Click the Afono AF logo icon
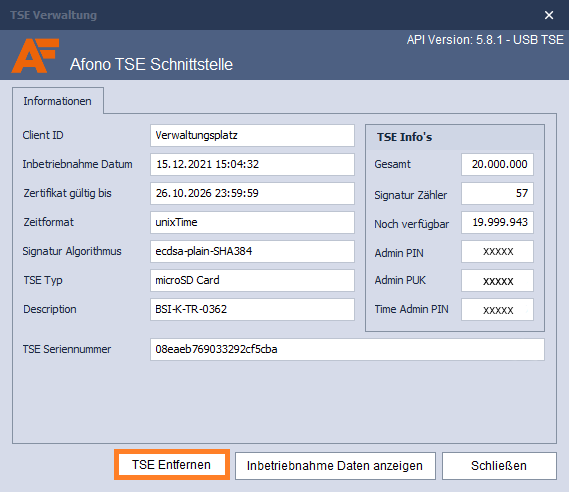 click(x=35, y=56)
